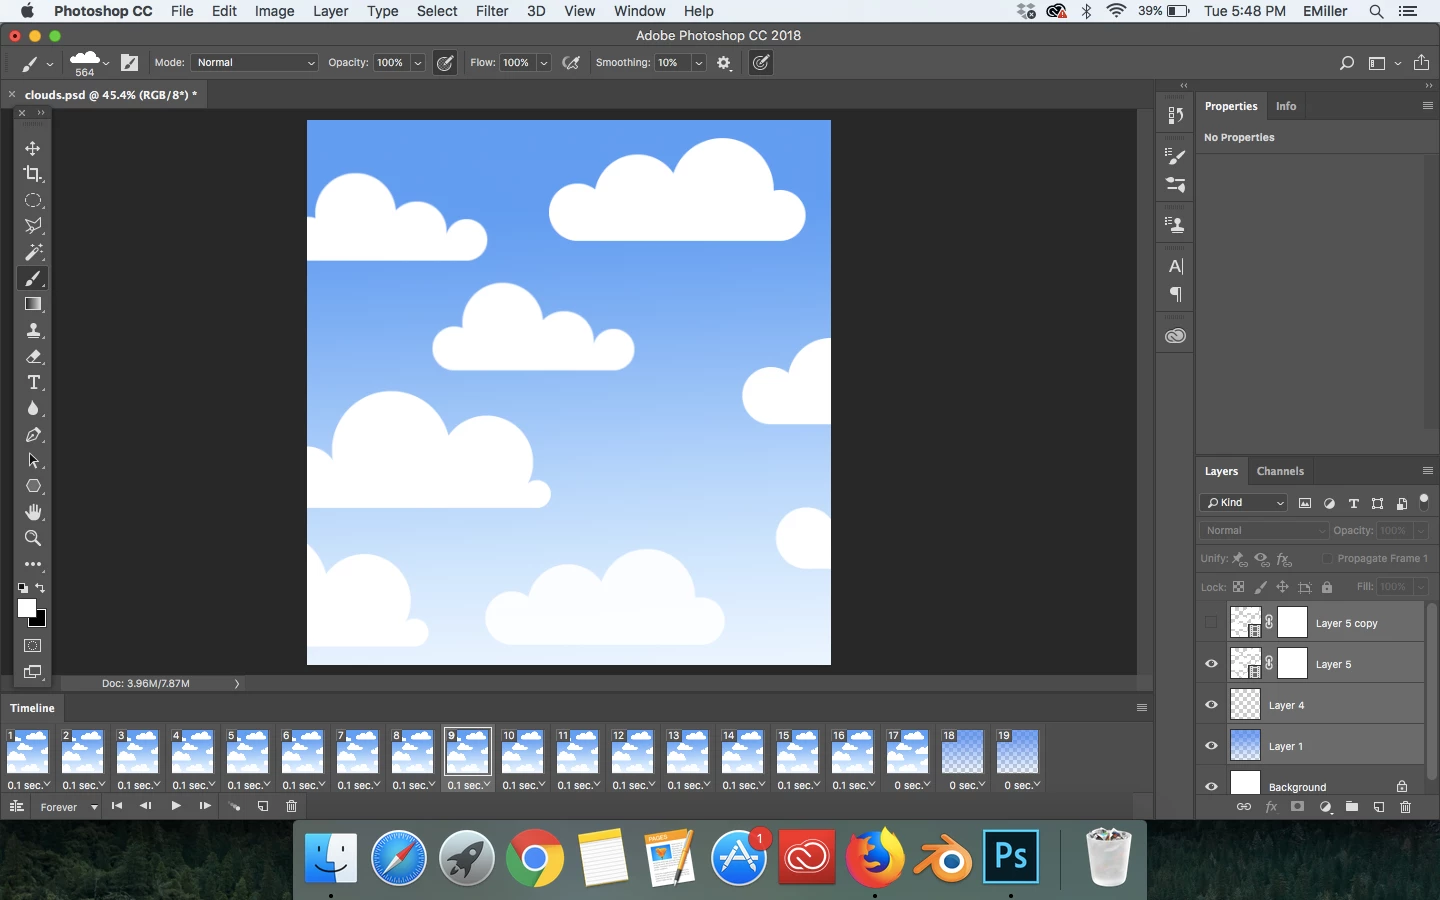1440x900 pixels.
Task: Select the Path Selection tool
Action: tap(33, 460)
